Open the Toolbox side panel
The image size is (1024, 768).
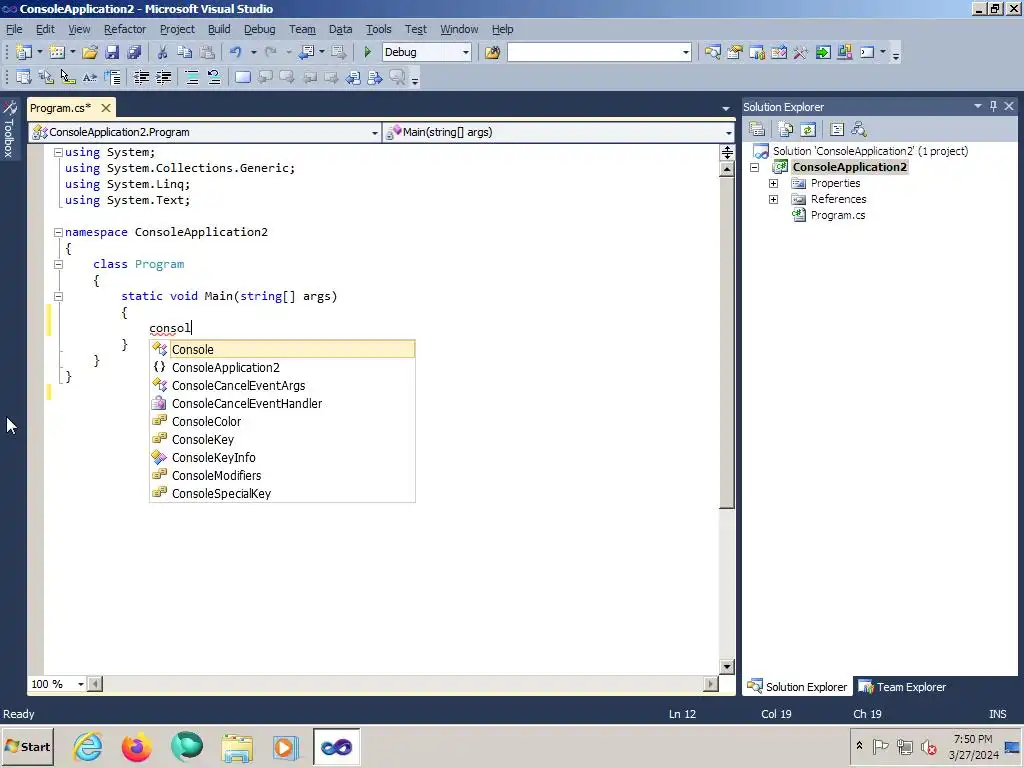[x=9, y=129]
